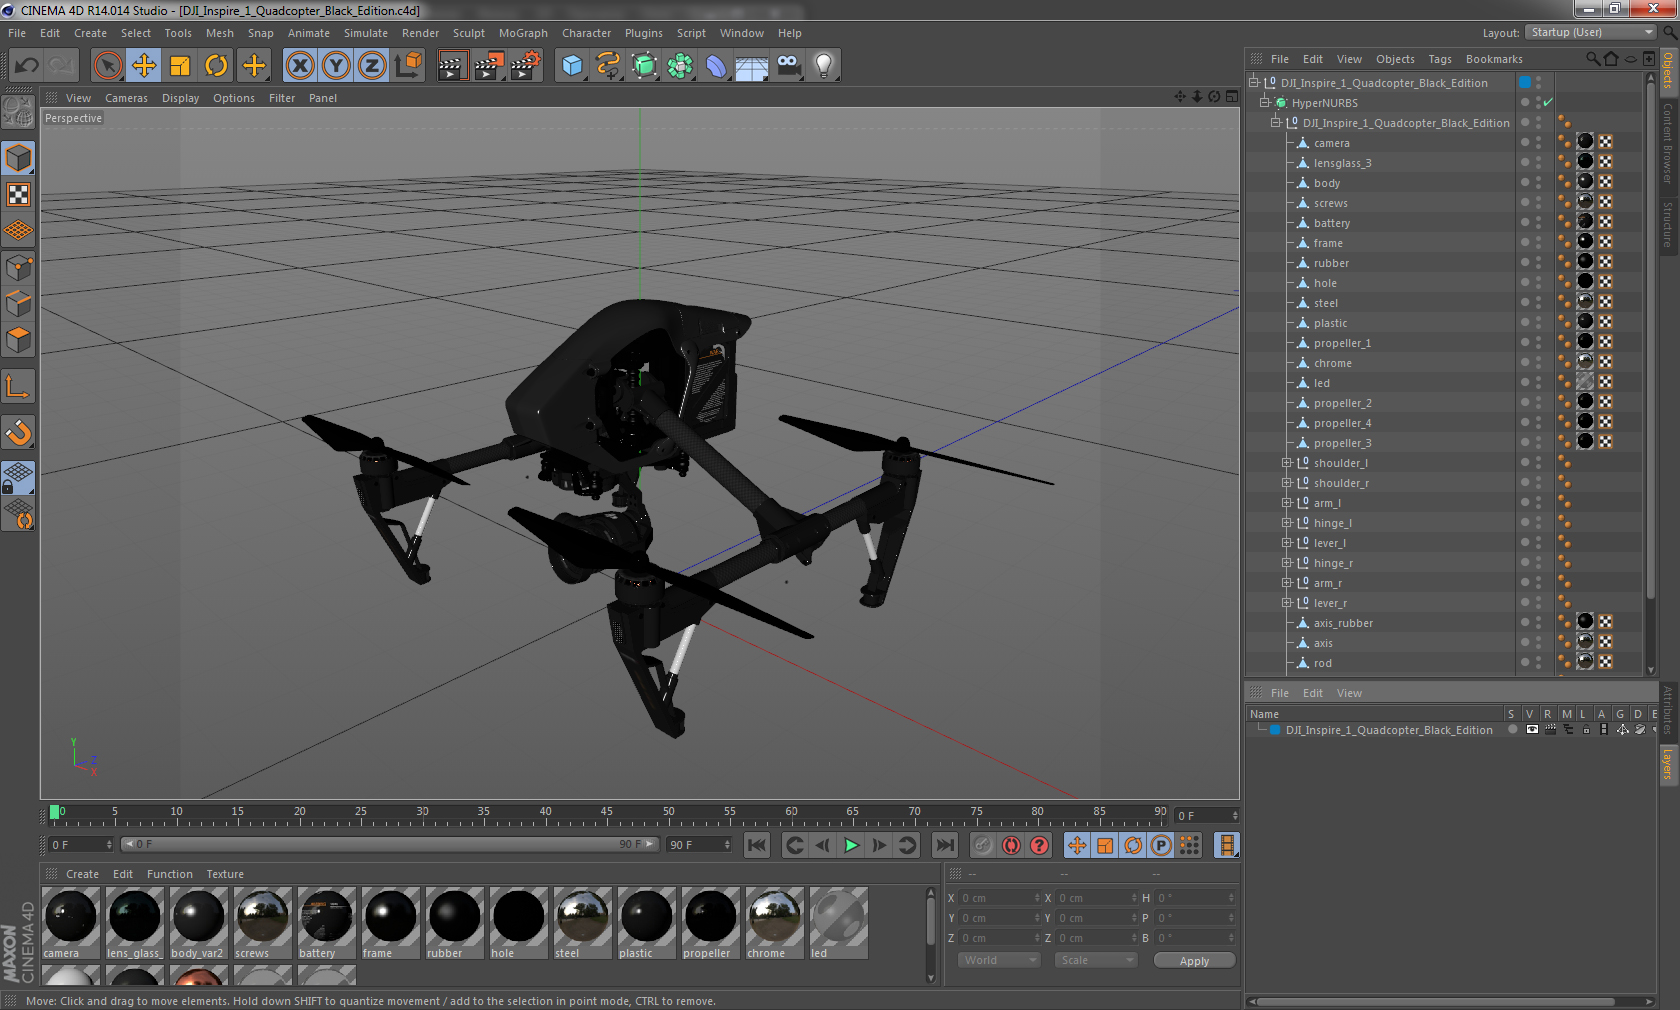Click frame 45 on the timeline
This screenshot has height=1010, width=1680.
(607, 813)
